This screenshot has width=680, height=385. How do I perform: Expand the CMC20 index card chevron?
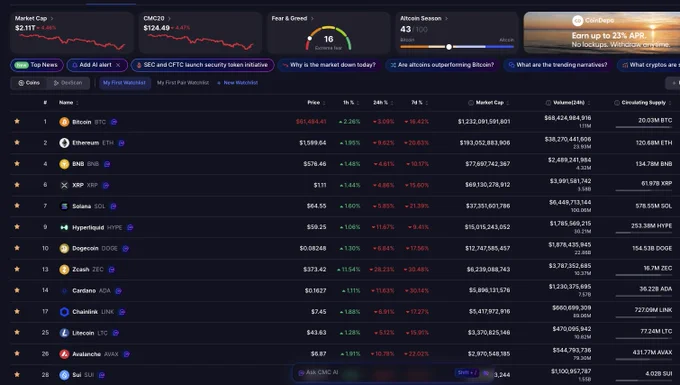pos(169,18)
